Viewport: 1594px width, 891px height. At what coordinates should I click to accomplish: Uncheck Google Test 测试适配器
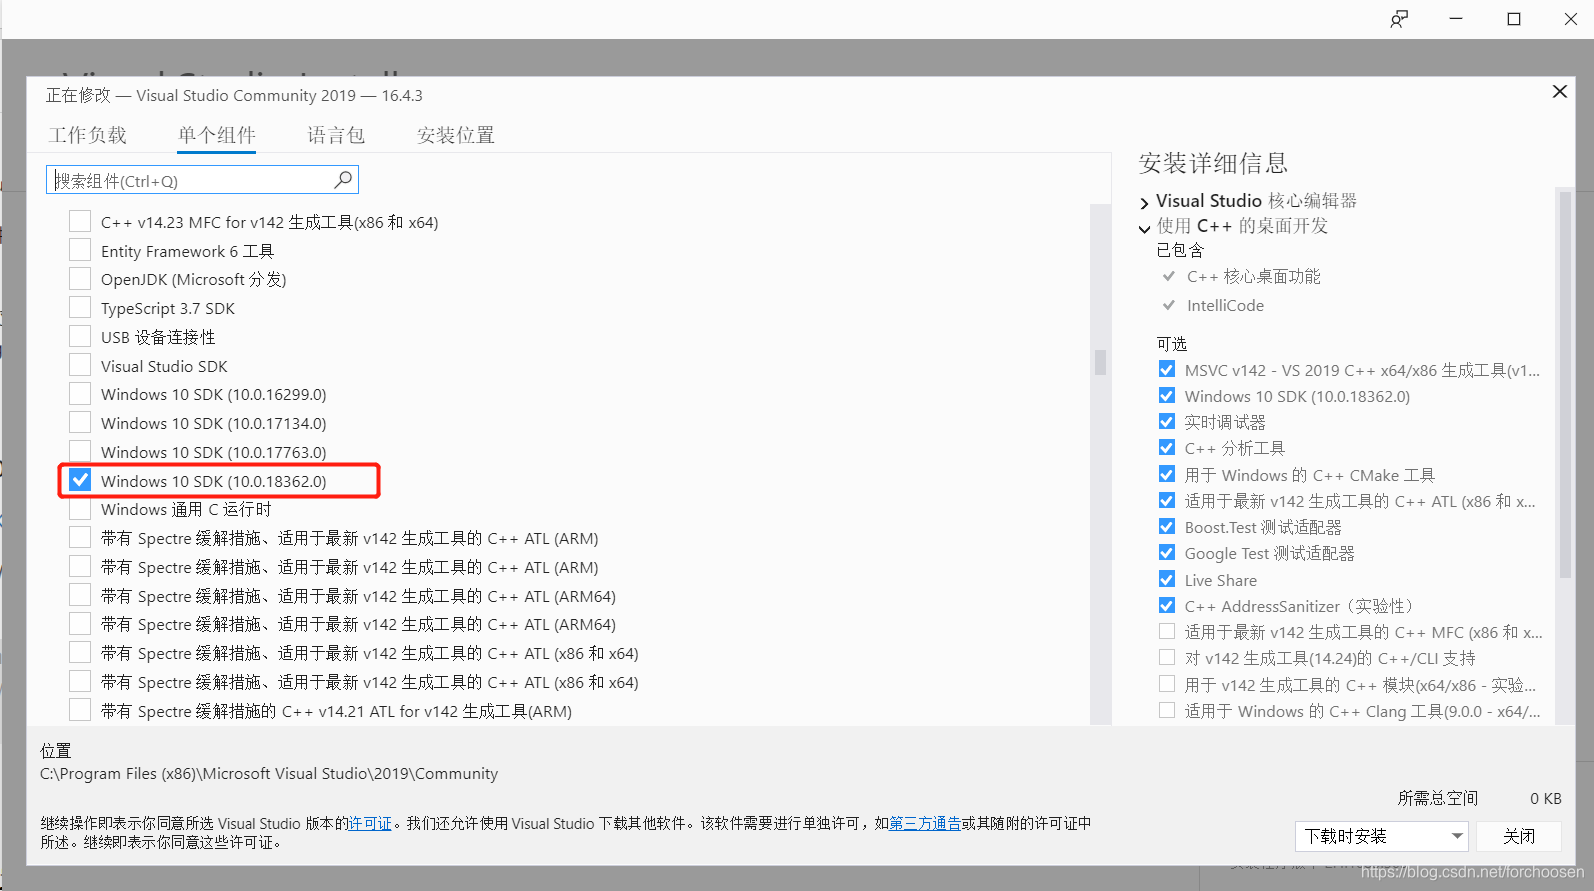(1166, 552)
